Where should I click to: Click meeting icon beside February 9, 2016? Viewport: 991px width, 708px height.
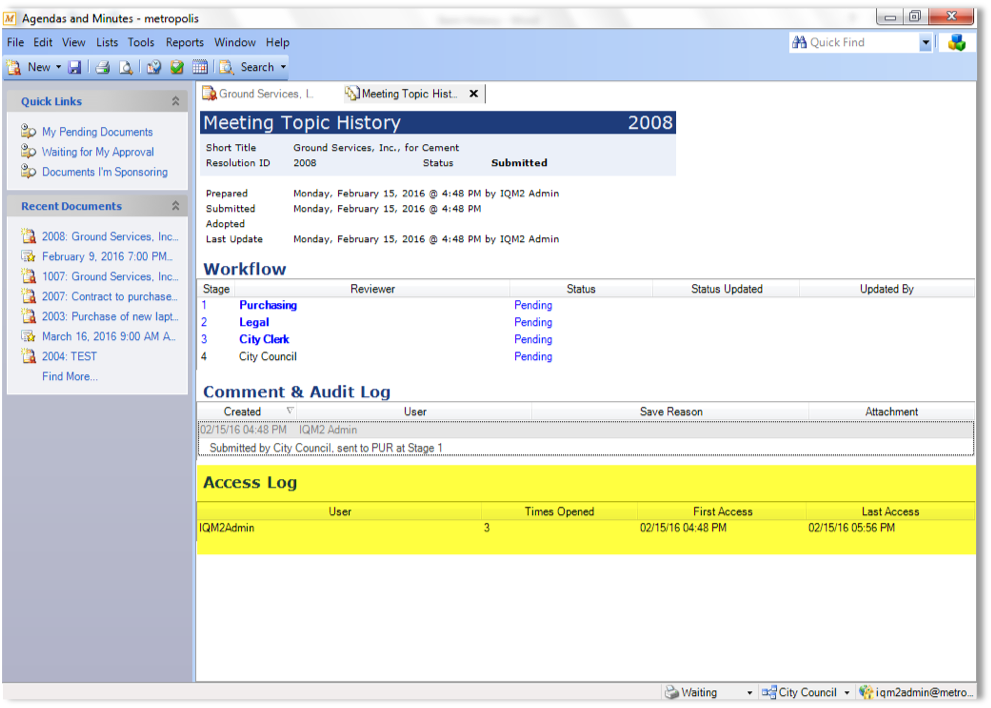(x=28, y=256)
